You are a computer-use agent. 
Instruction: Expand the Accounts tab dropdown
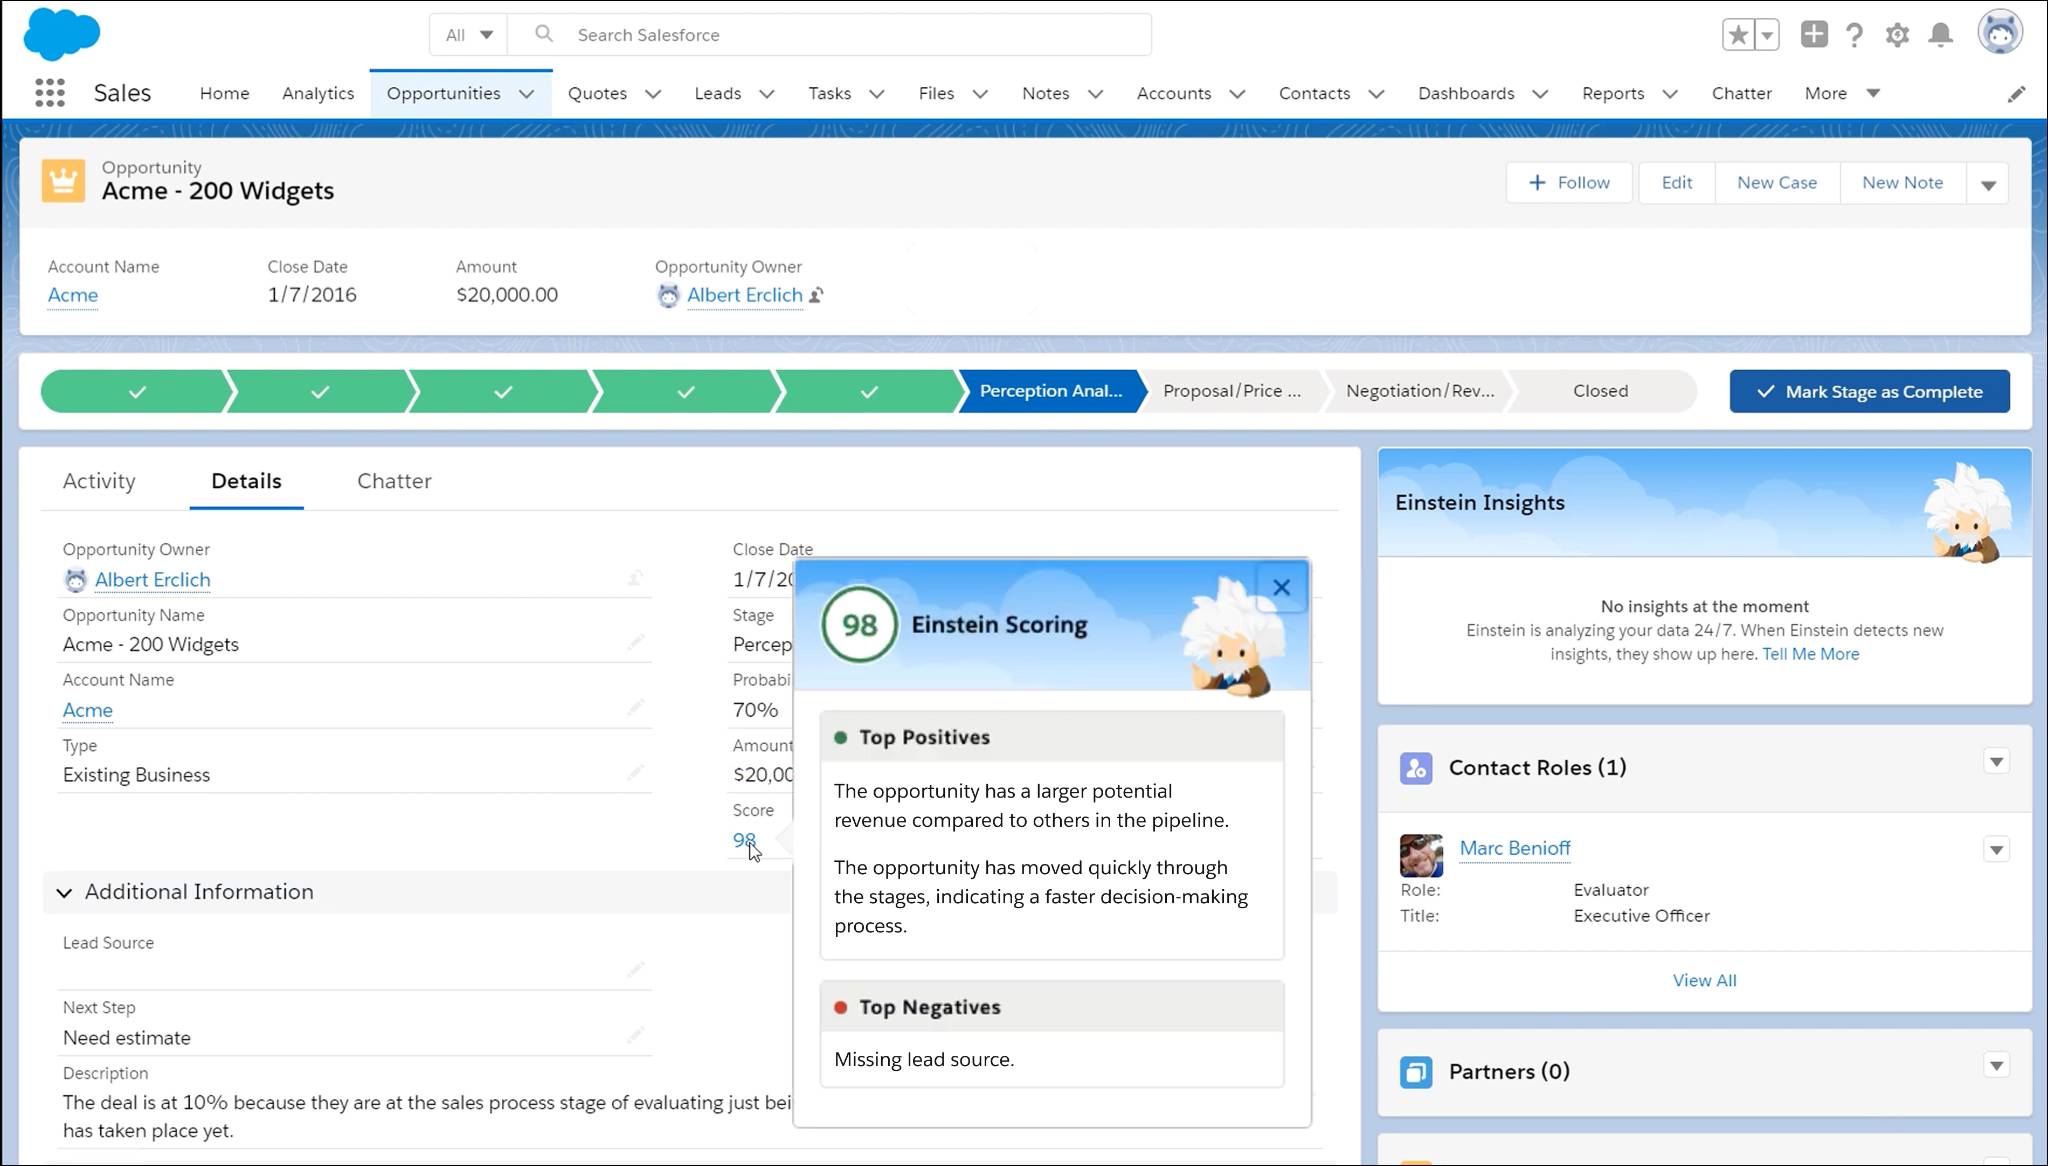[x=1237, y=94]
